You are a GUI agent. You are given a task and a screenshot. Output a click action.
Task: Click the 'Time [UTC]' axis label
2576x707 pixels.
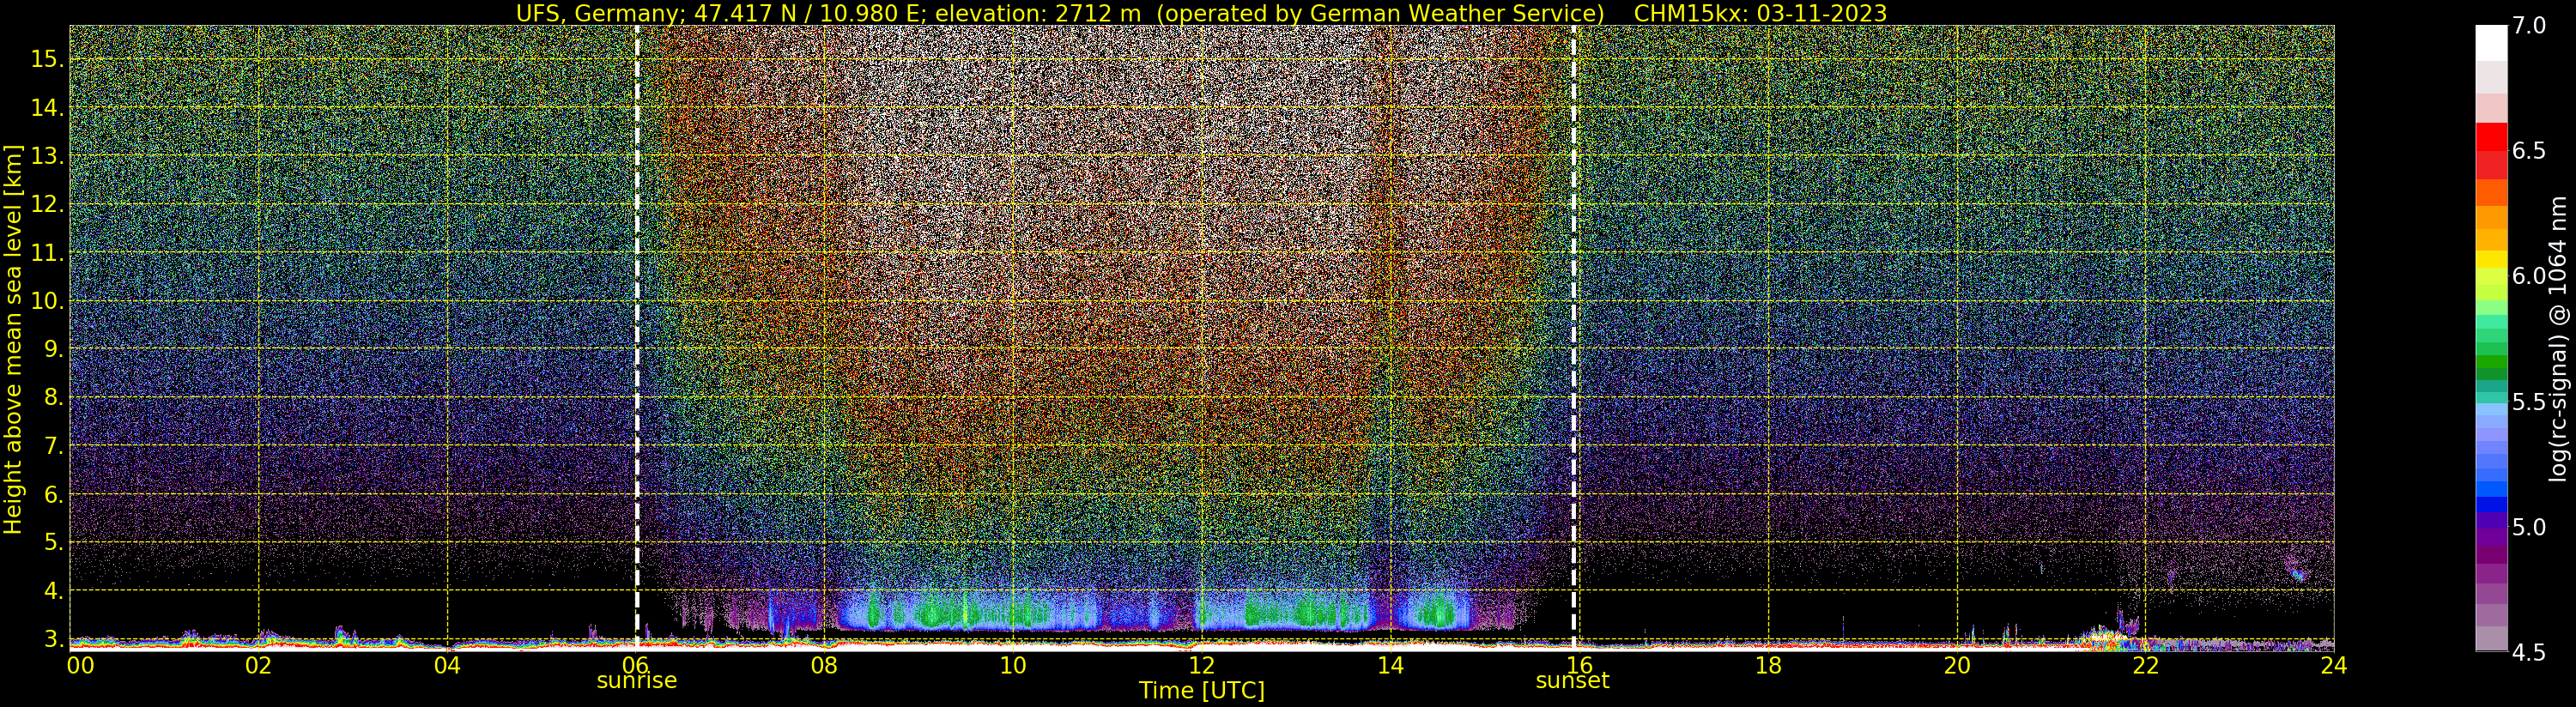(x=1202, y=691)
